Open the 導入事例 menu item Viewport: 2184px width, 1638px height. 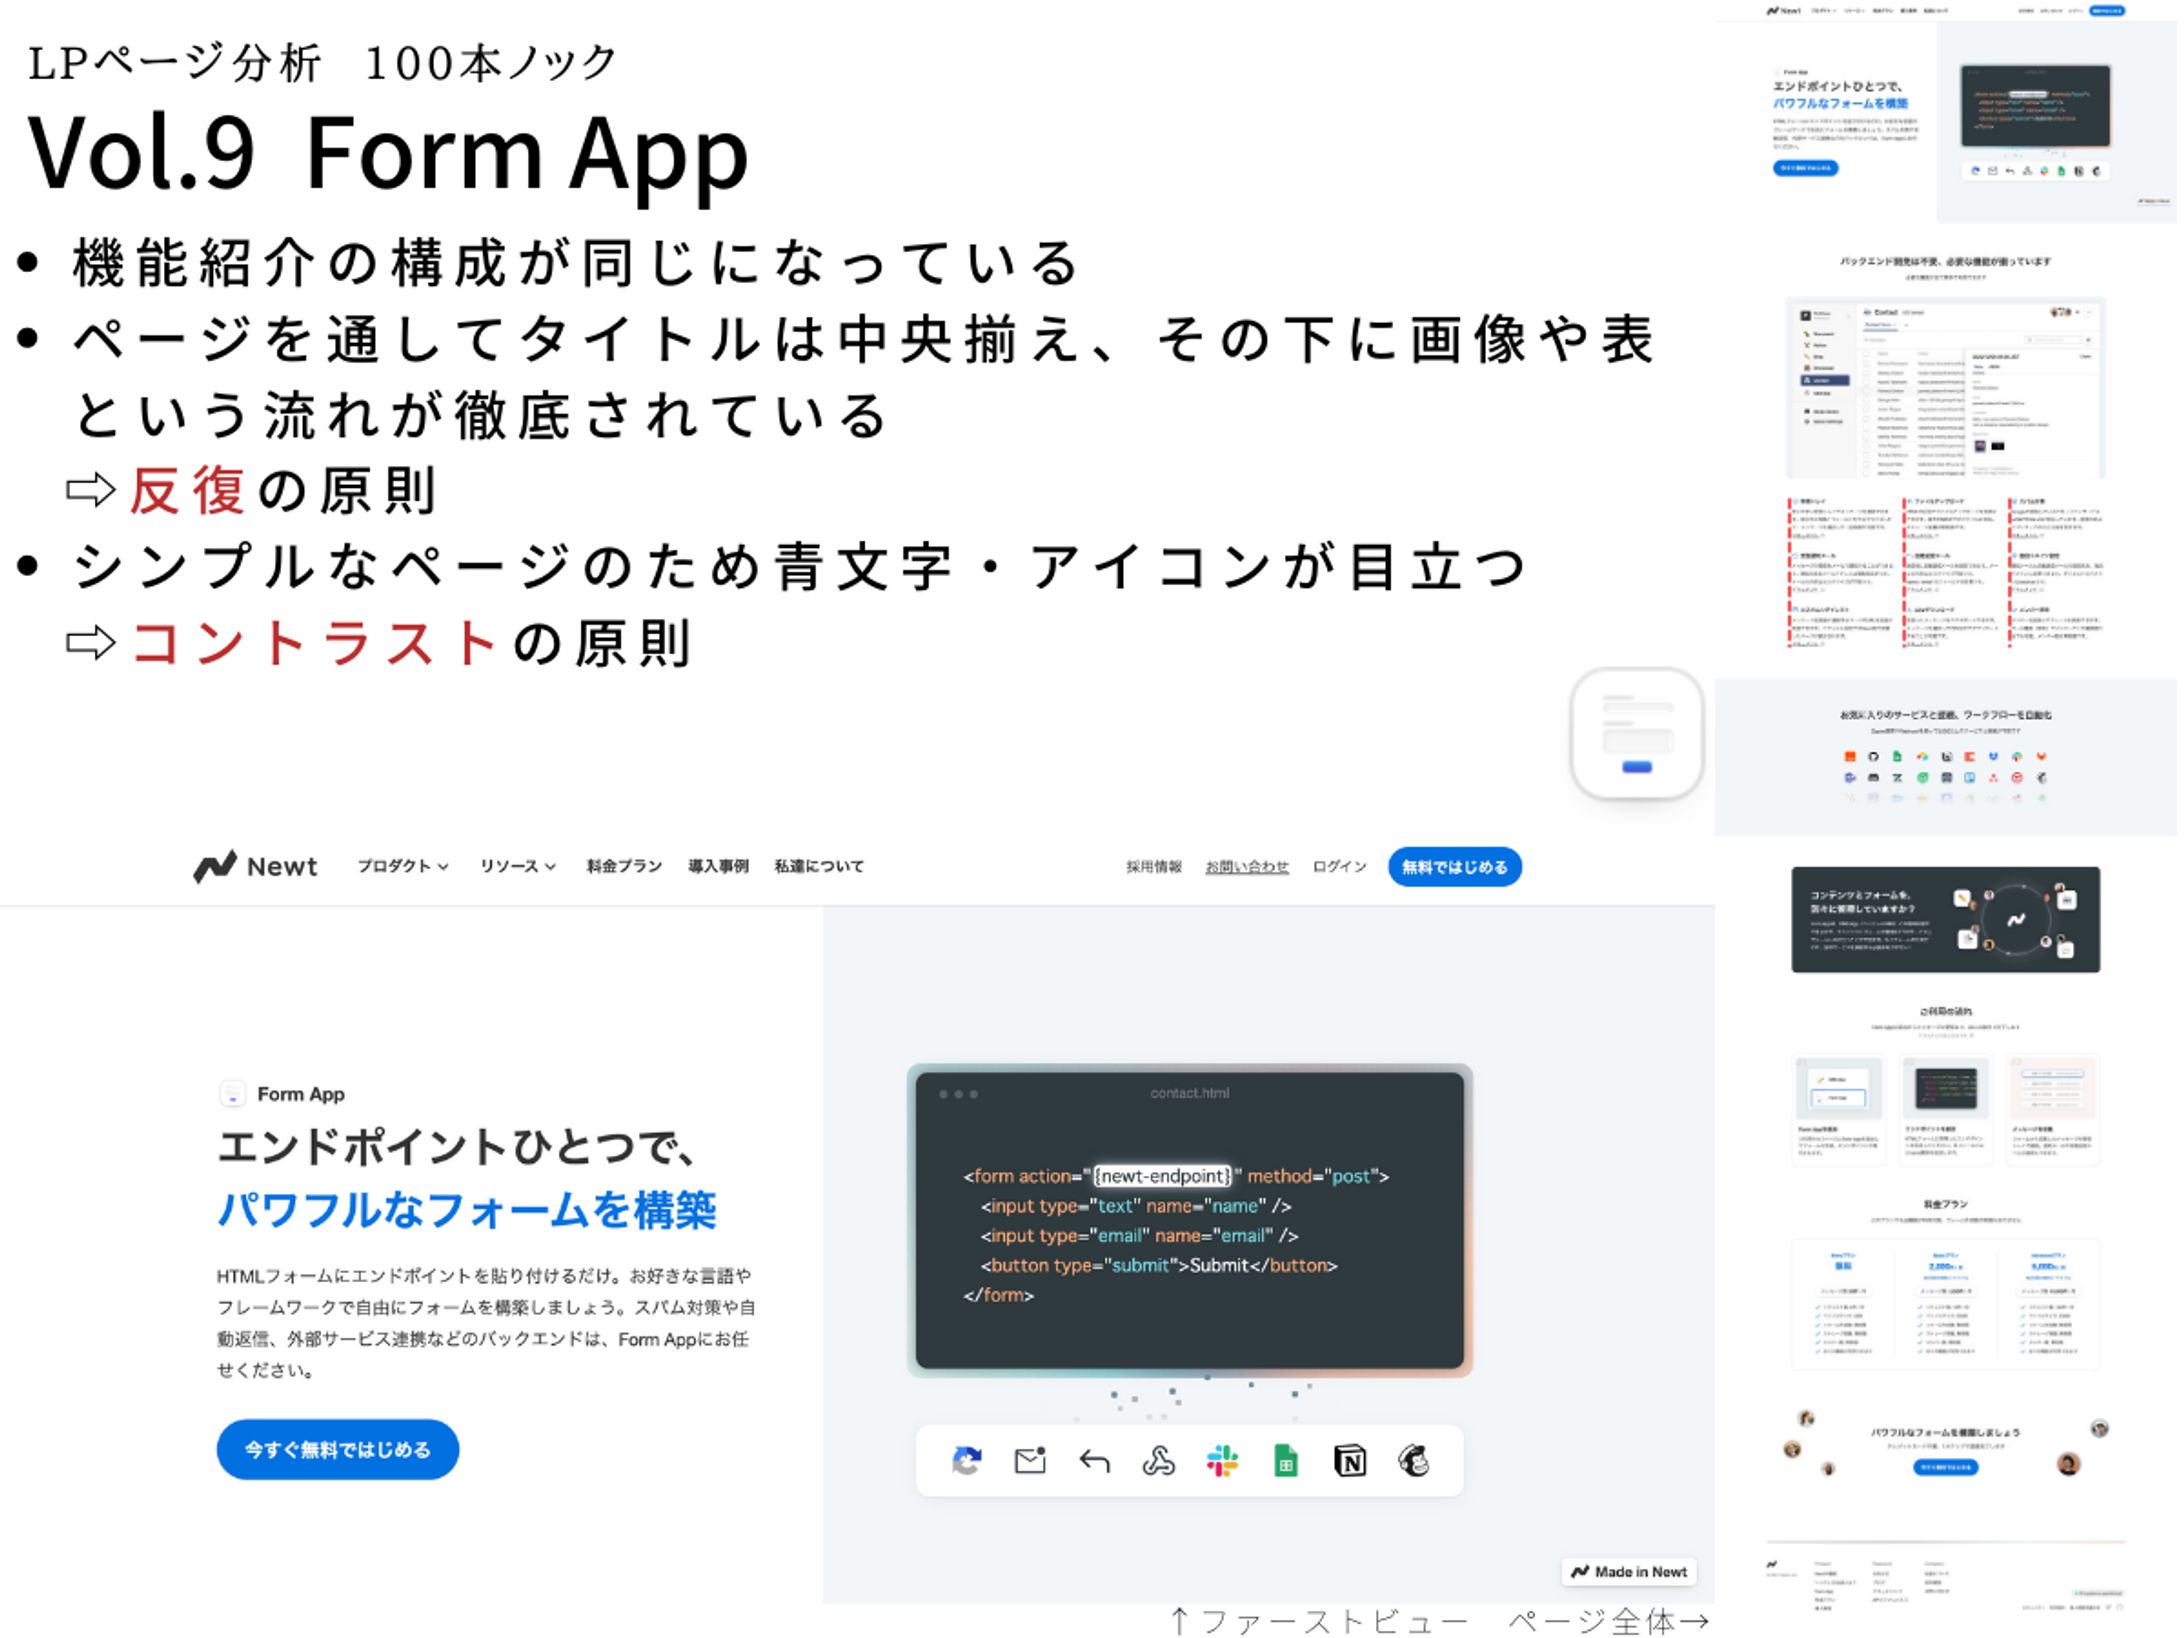[718, 867]
